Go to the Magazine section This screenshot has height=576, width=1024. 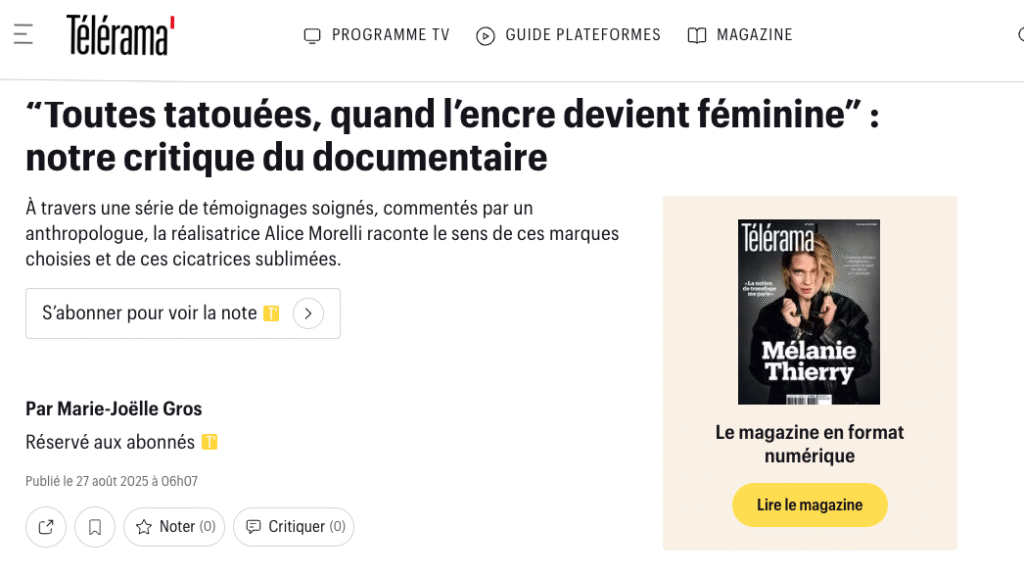tap(754, 36)
